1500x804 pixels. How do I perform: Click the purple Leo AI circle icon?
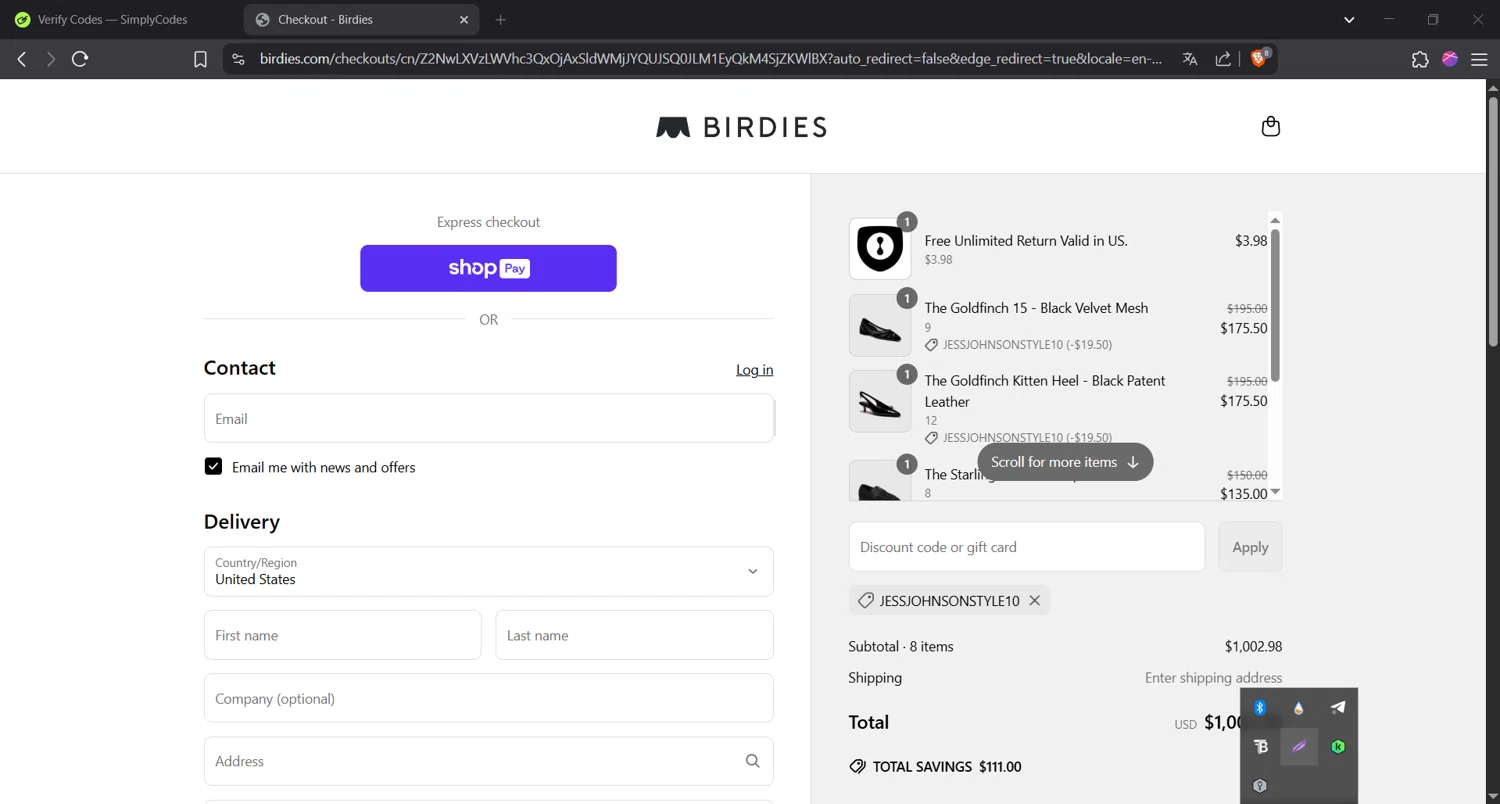(x=1450, y=59)
